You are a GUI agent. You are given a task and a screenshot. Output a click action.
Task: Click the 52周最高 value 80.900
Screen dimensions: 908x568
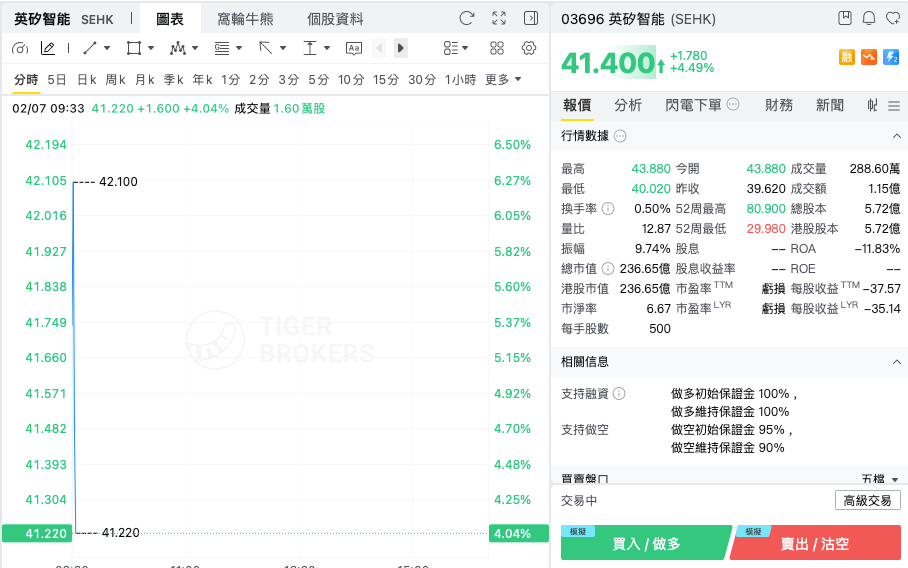pos(766,208)
